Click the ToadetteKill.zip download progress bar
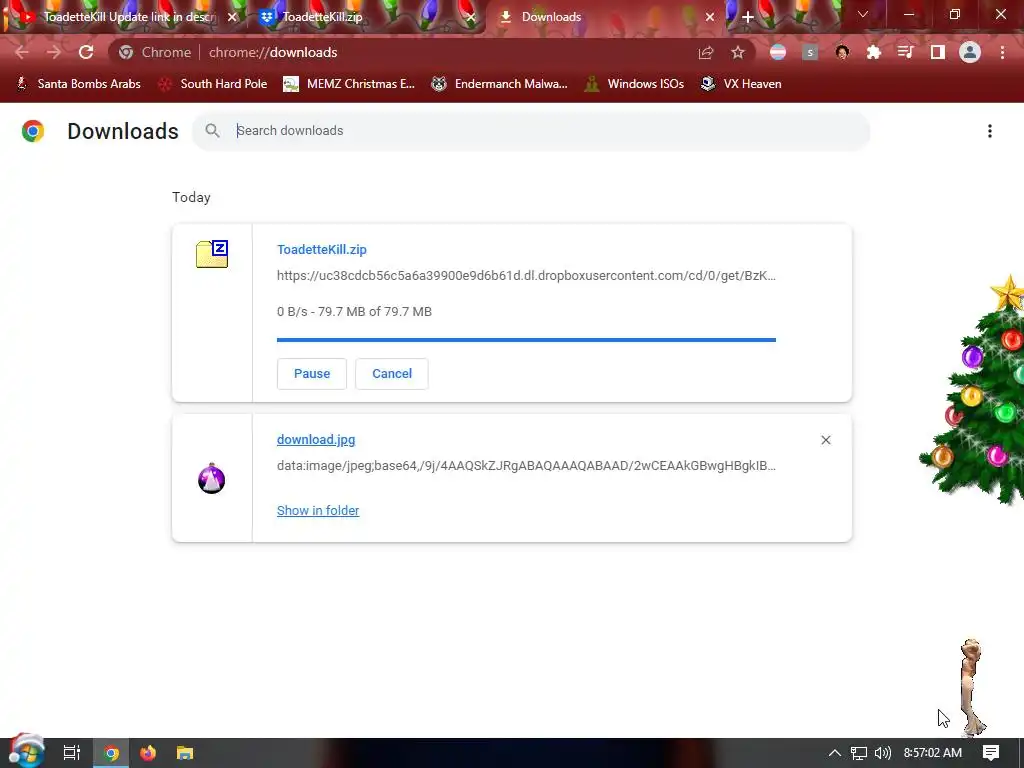Viewport: 1024px width, 768px height. coord(526,340)
